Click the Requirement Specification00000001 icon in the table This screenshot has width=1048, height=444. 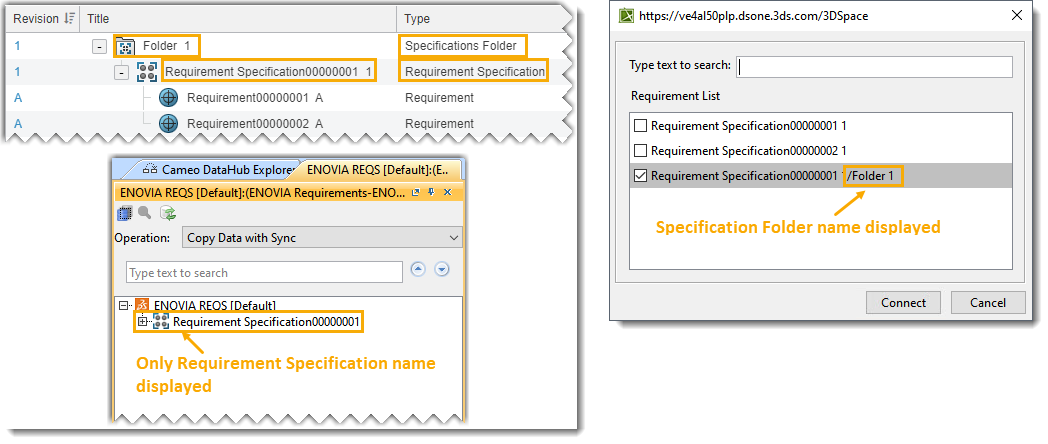147,72
